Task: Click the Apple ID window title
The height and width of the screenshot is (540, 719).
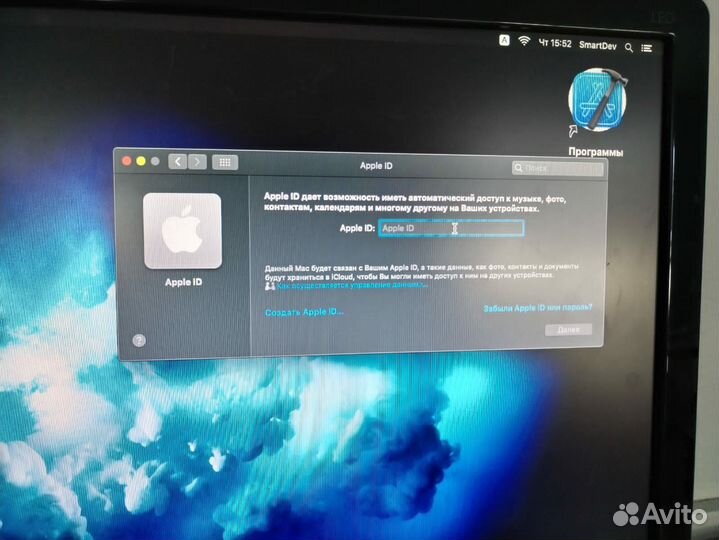Action: pos(376,166)
